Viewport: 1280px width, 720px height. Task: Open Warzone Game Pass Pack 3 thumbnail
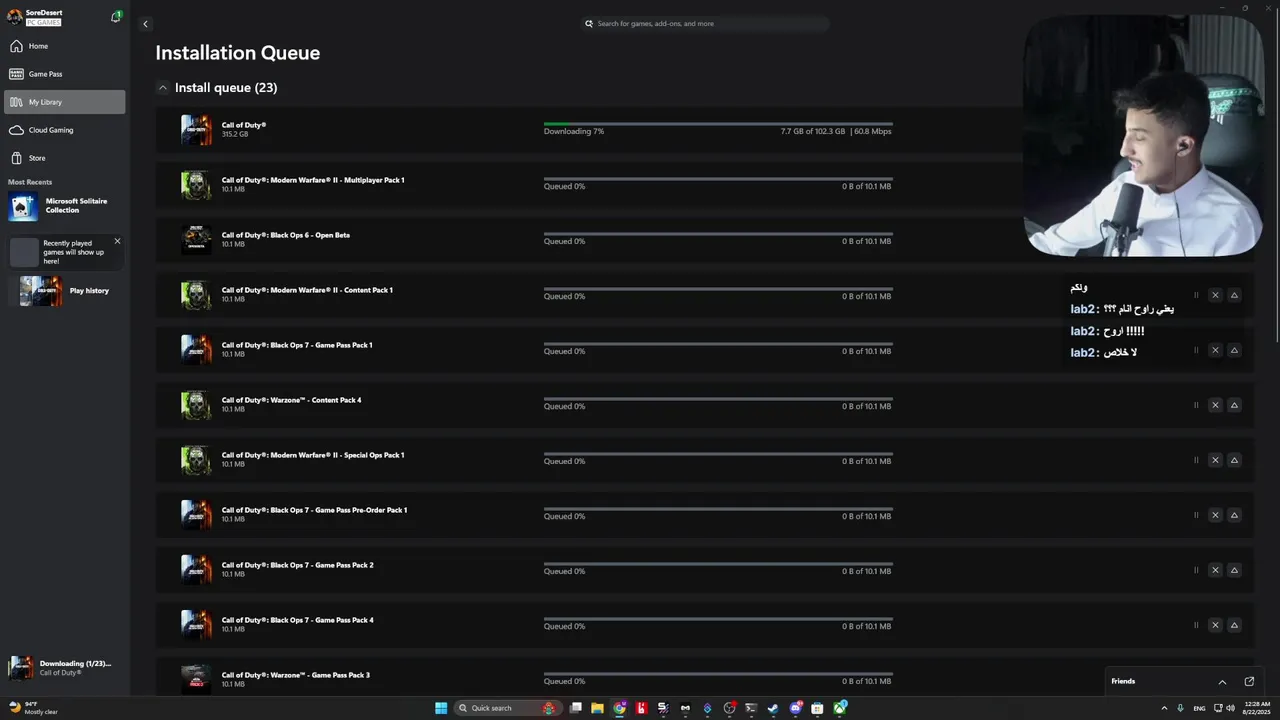196,680
